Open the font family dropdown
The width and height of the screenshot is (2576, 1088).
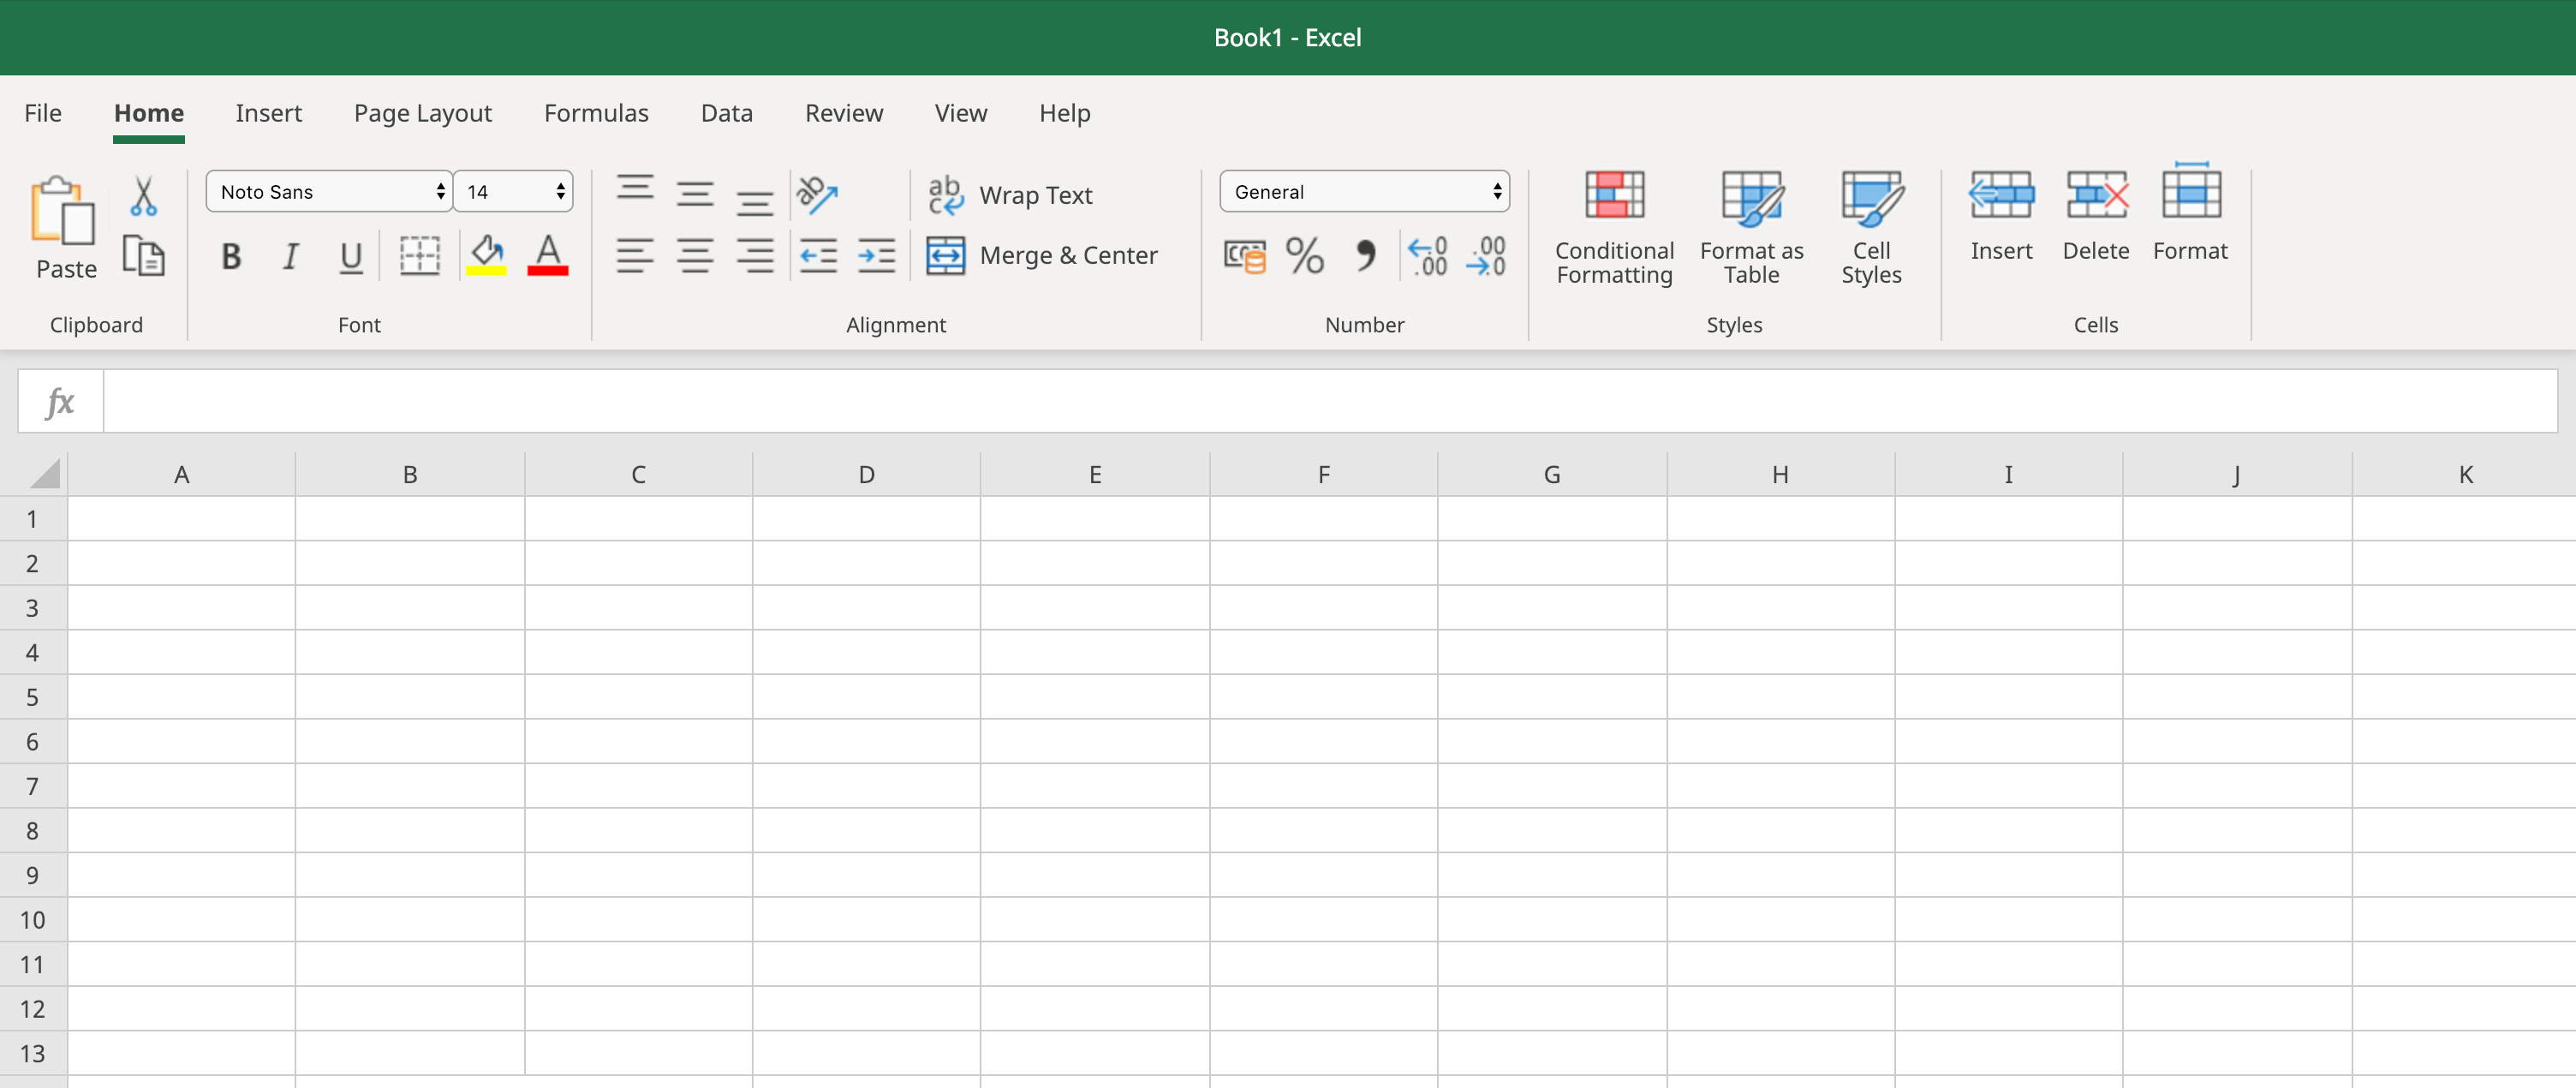(328, 191)
